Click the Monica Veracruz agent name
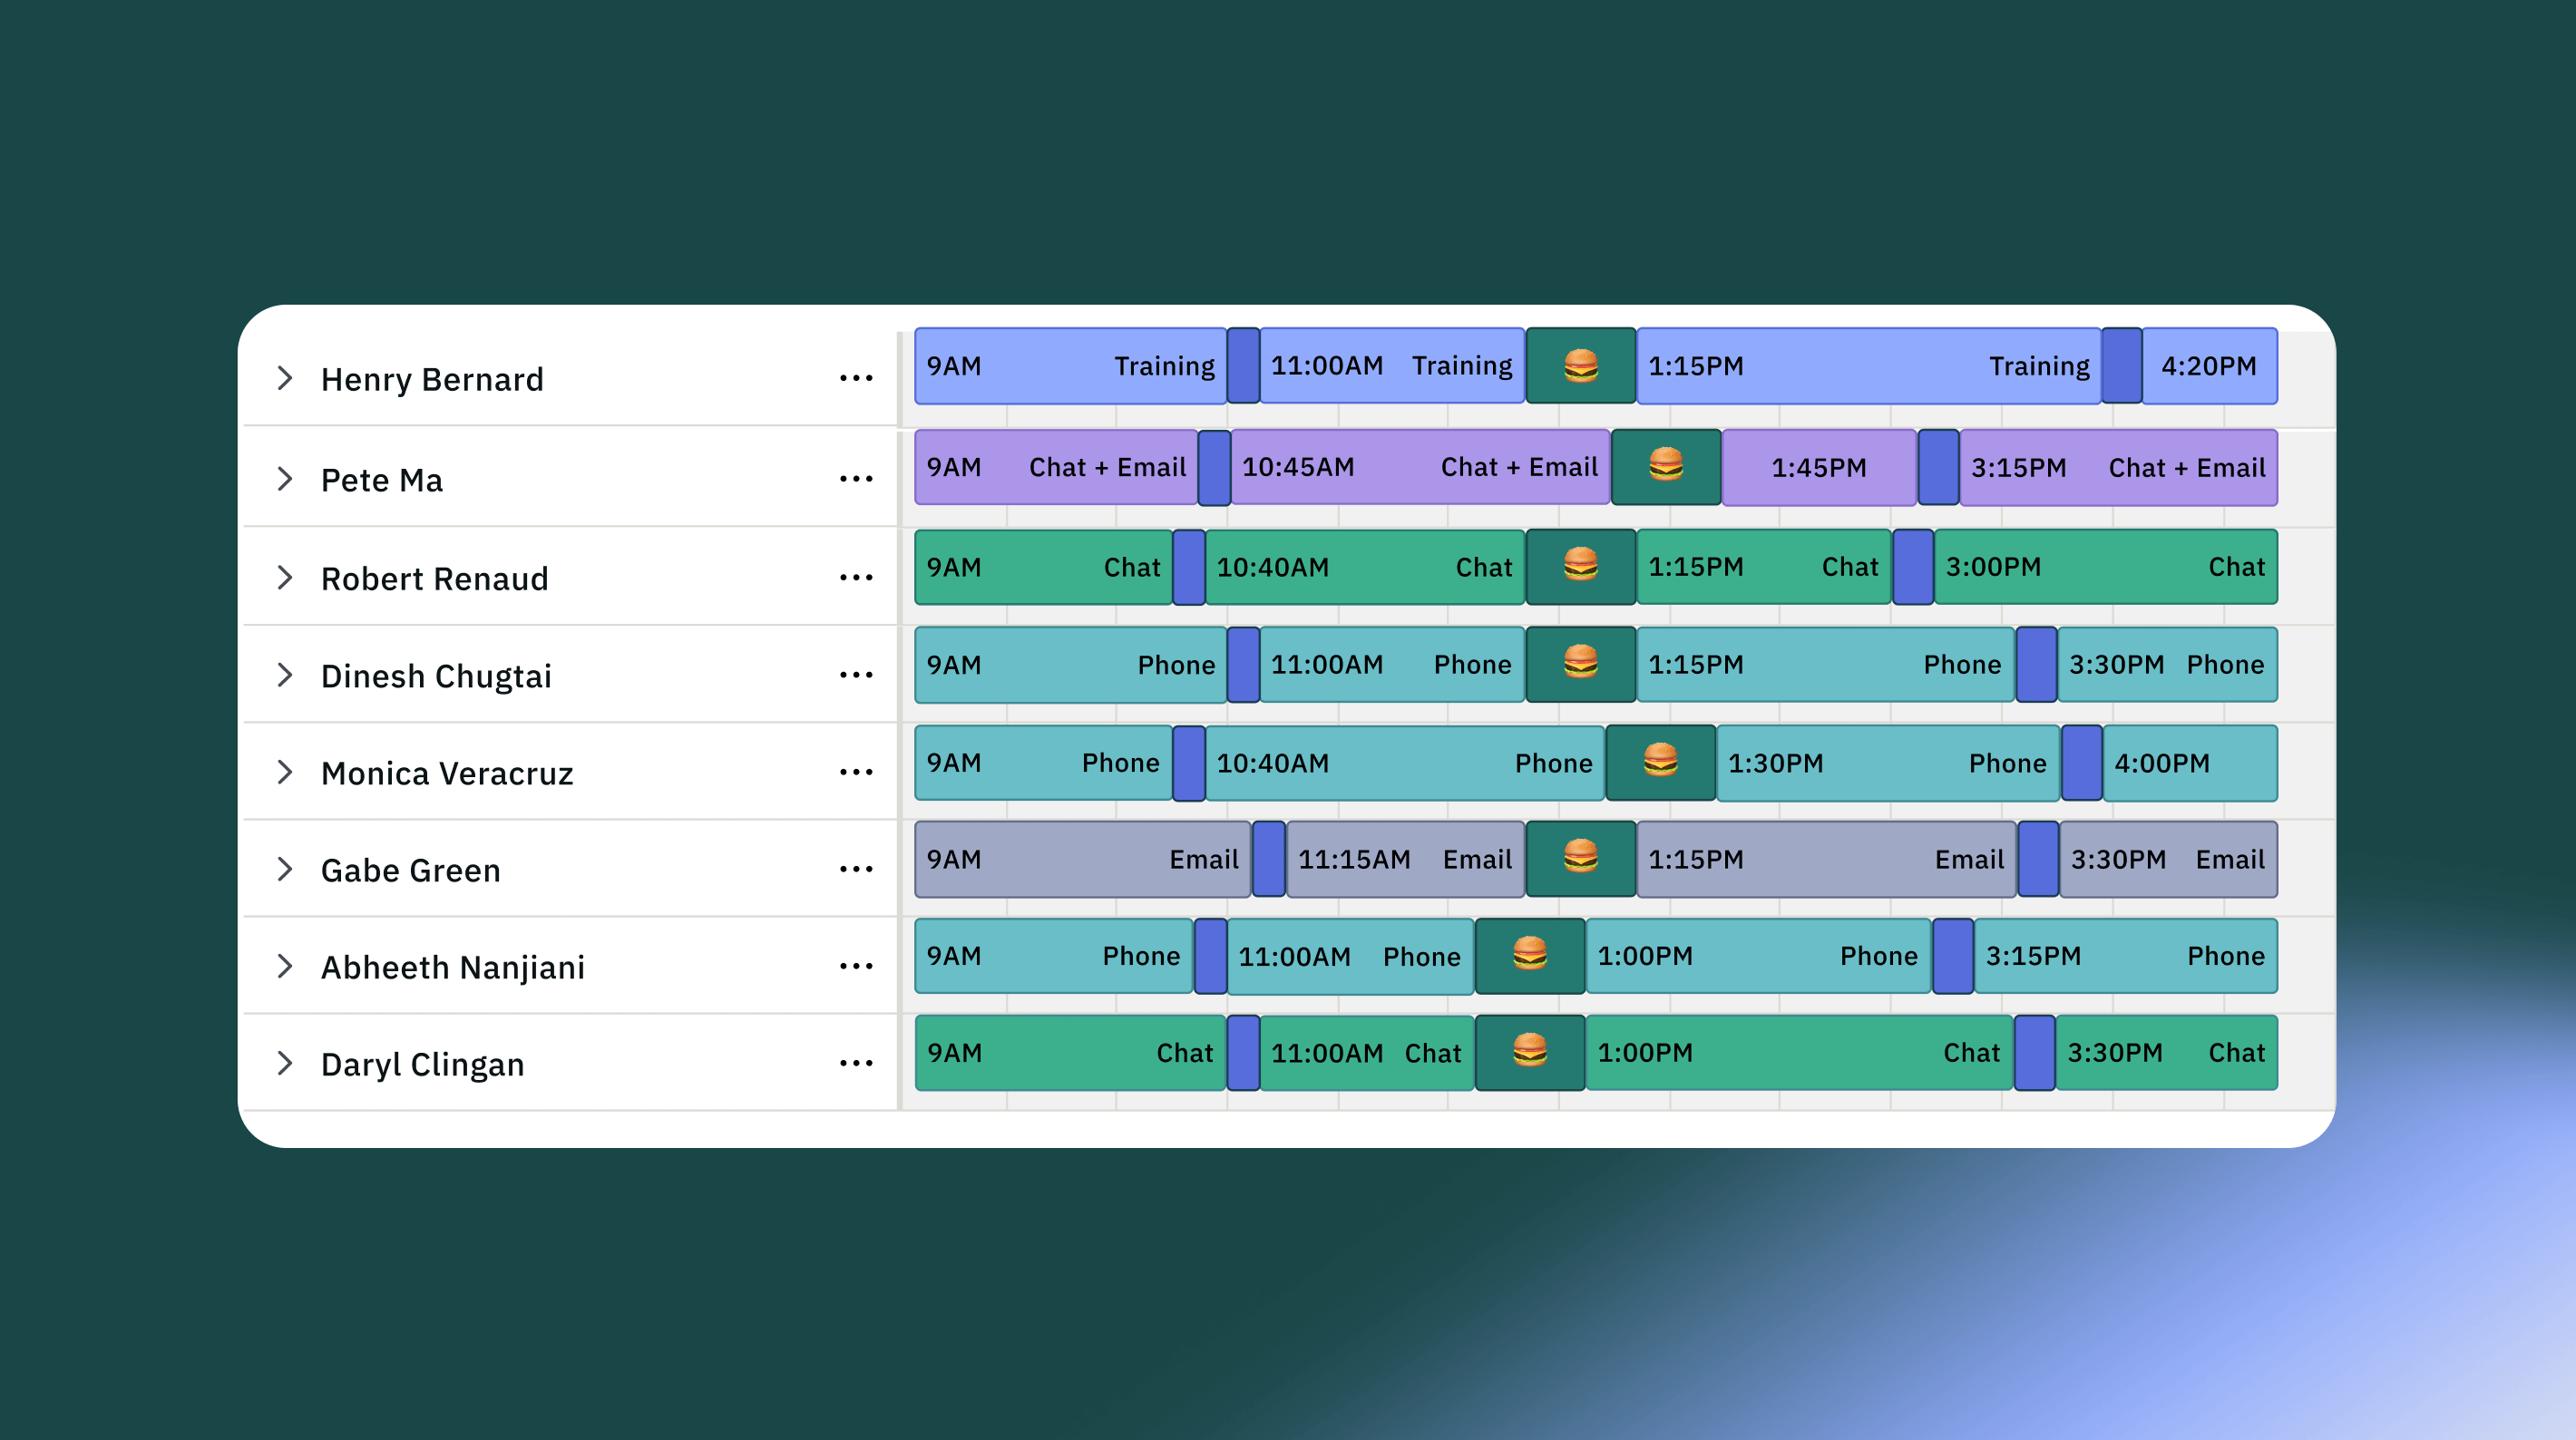Image resolution: width=2576 pixels, height=1440 pixels. coord(447,773)
